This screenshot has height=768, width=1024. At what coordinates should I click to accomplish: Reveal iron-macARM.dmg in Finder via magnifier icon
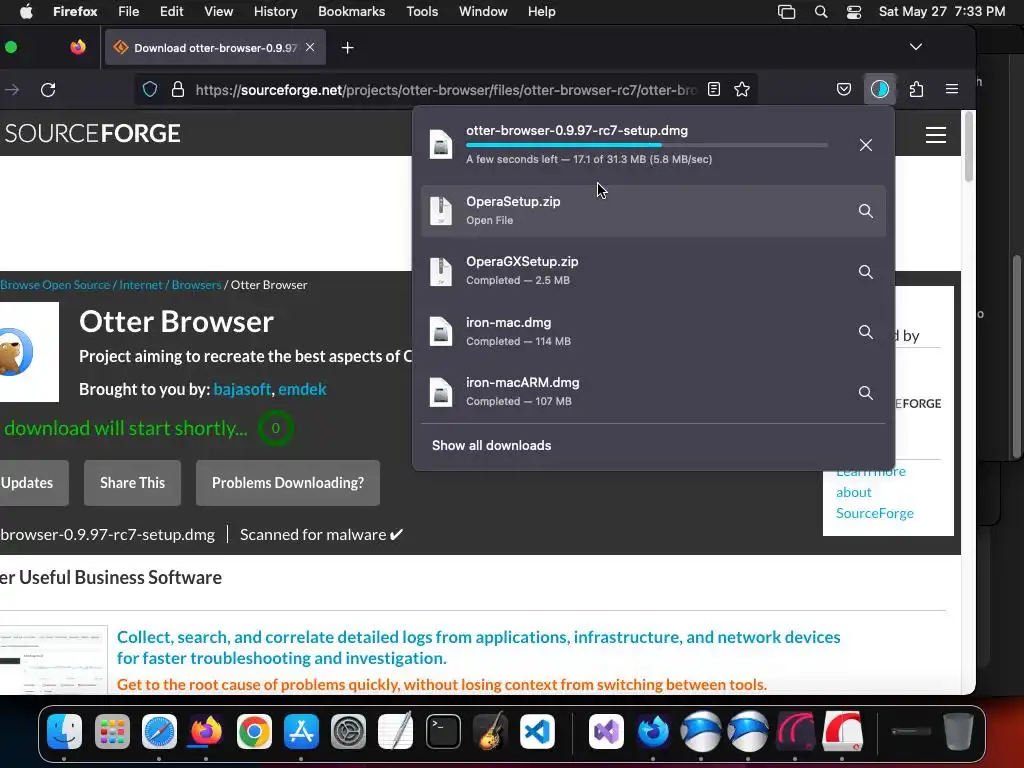coord(865,392)
